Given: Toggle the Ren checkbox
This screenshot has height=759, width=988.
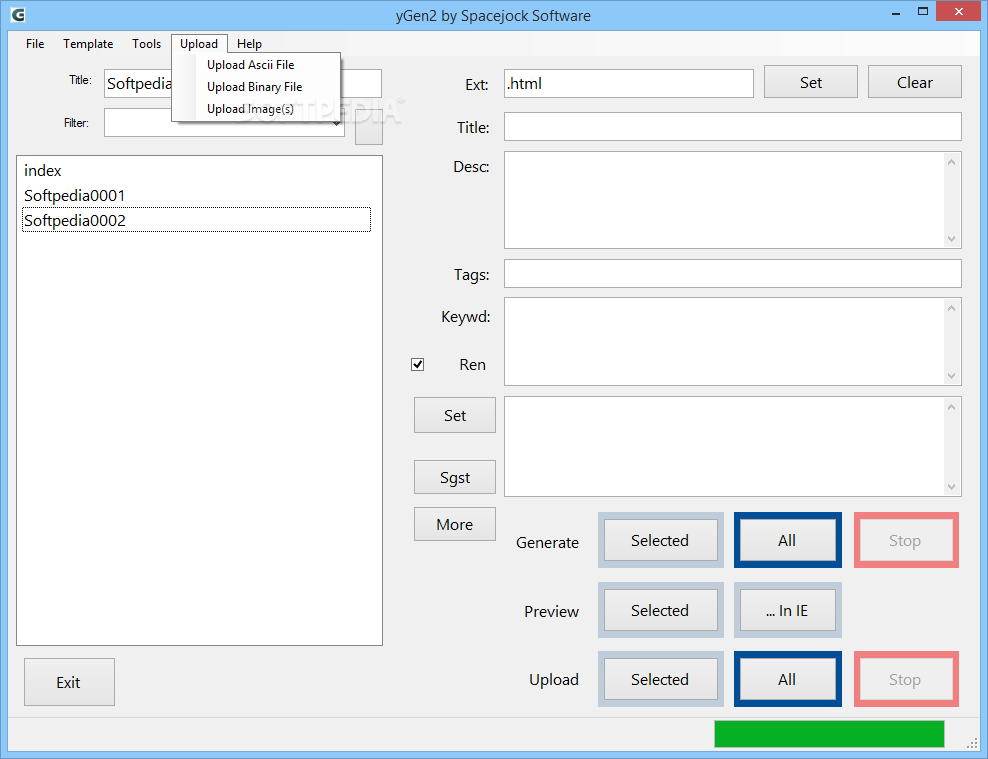Looking at the screenshot, I should coord(417,365).
